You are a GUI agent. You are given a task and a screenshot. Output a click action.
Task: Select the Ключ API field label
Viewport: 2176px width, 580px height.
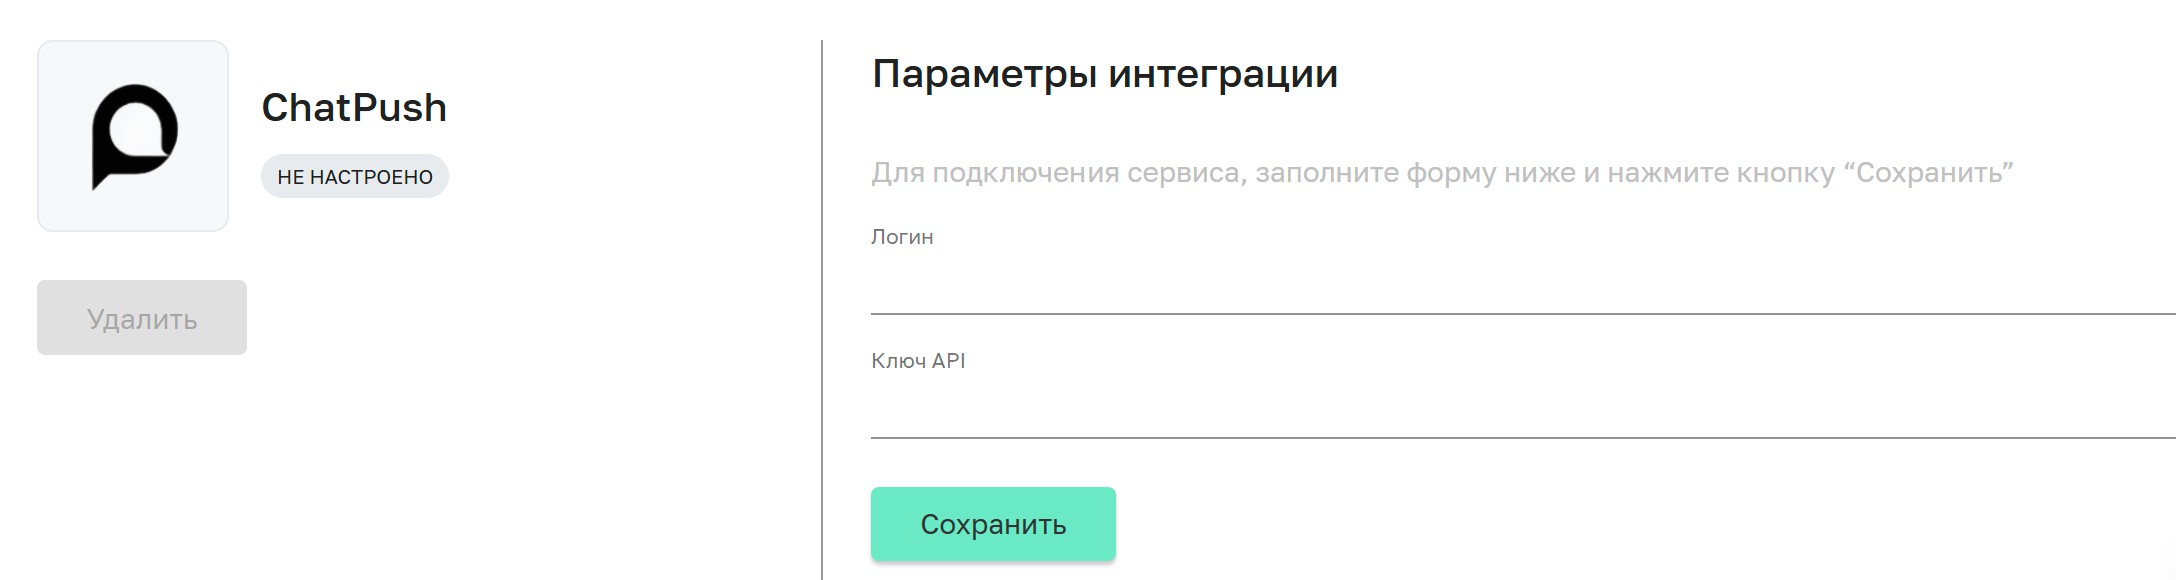point(918,362)
